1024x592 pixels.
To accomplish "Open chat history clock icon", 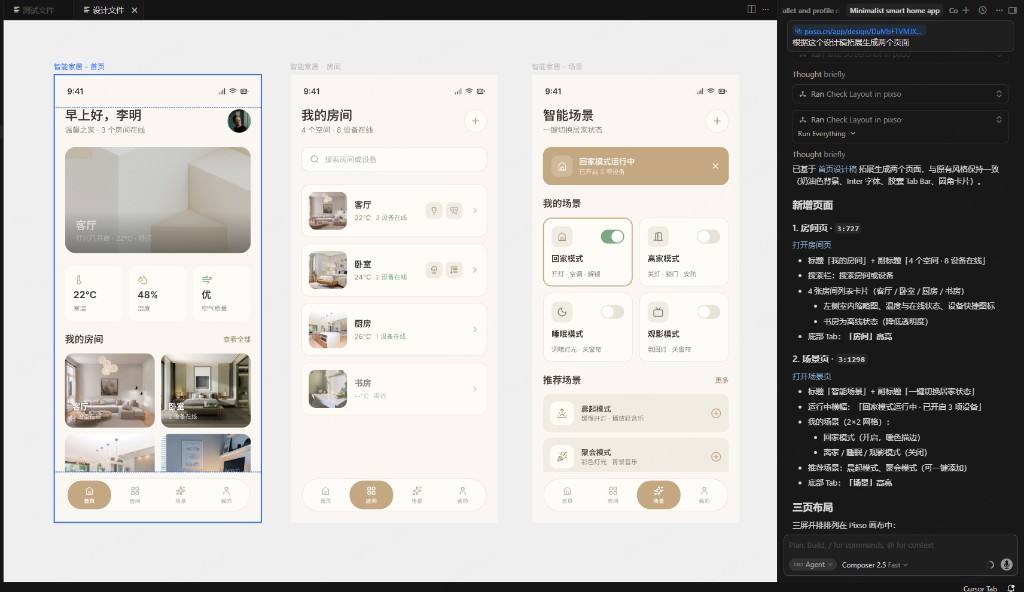I will tap(982, 10).
